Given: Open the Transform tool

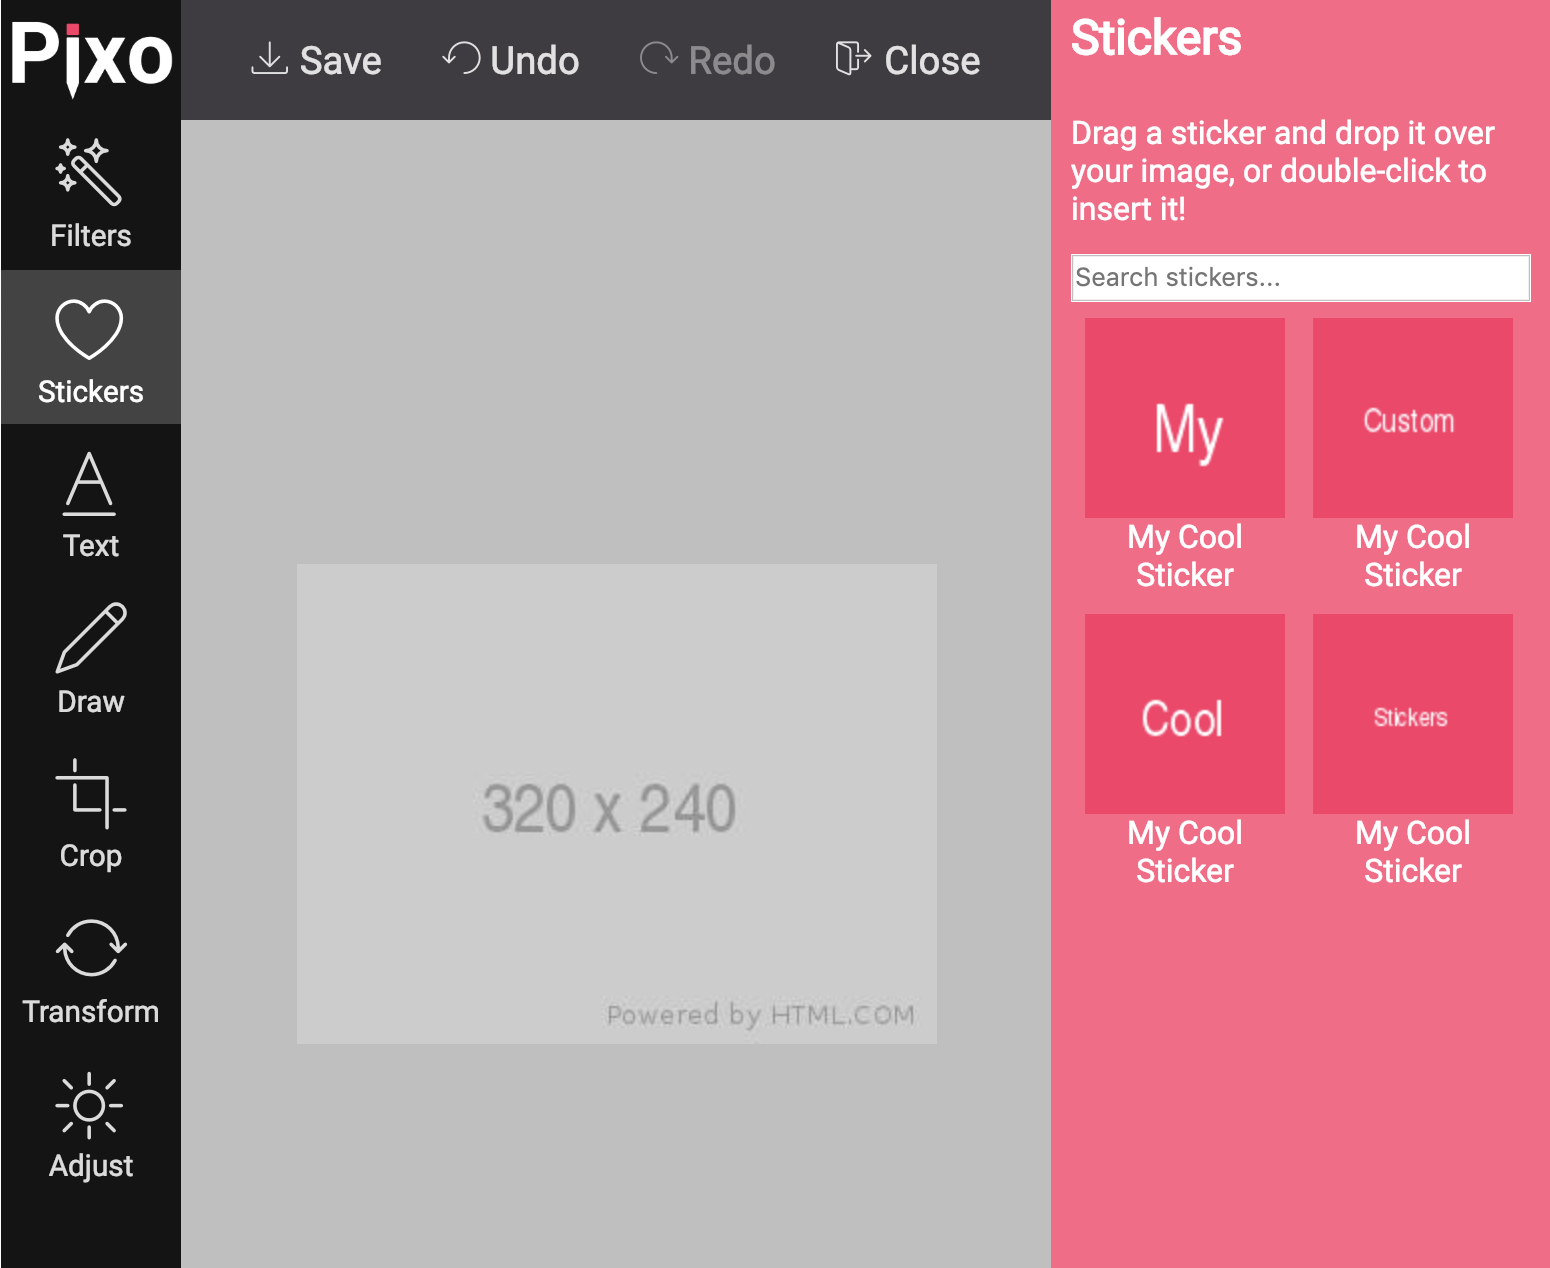Looking at the screenshot, I should [x=90, y=970].
